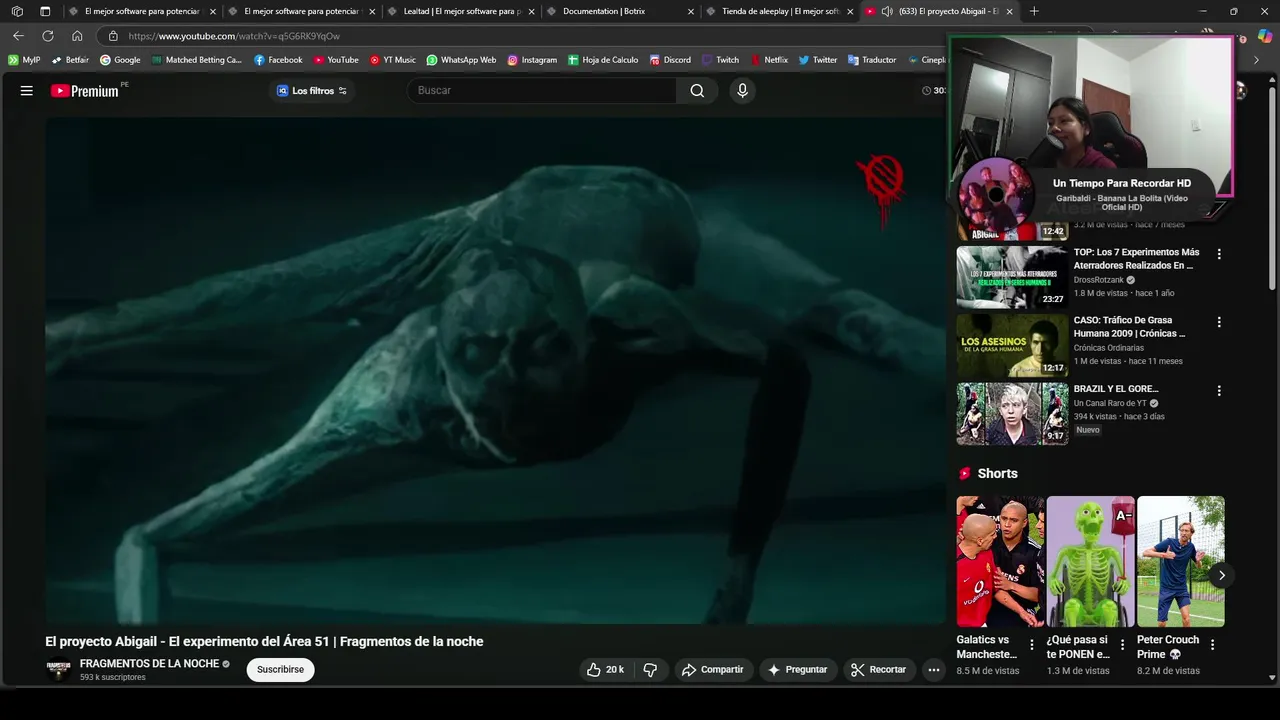Image resolution: width=1280 pixels, height=720 pixels.
Task: Open the Netflix bookmark
Action: [x=770, y=60]
